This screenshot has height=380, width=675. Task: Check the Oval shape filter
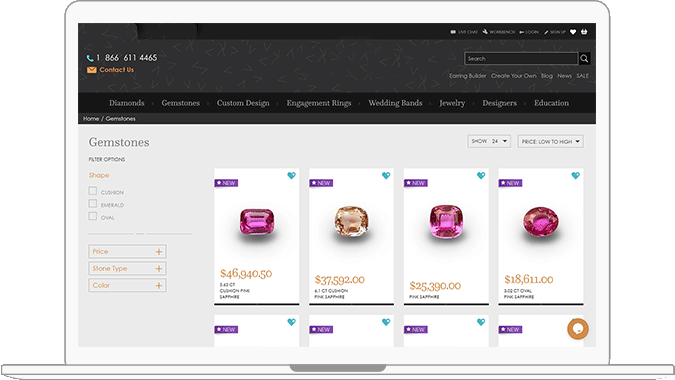(x=93, y=216)
